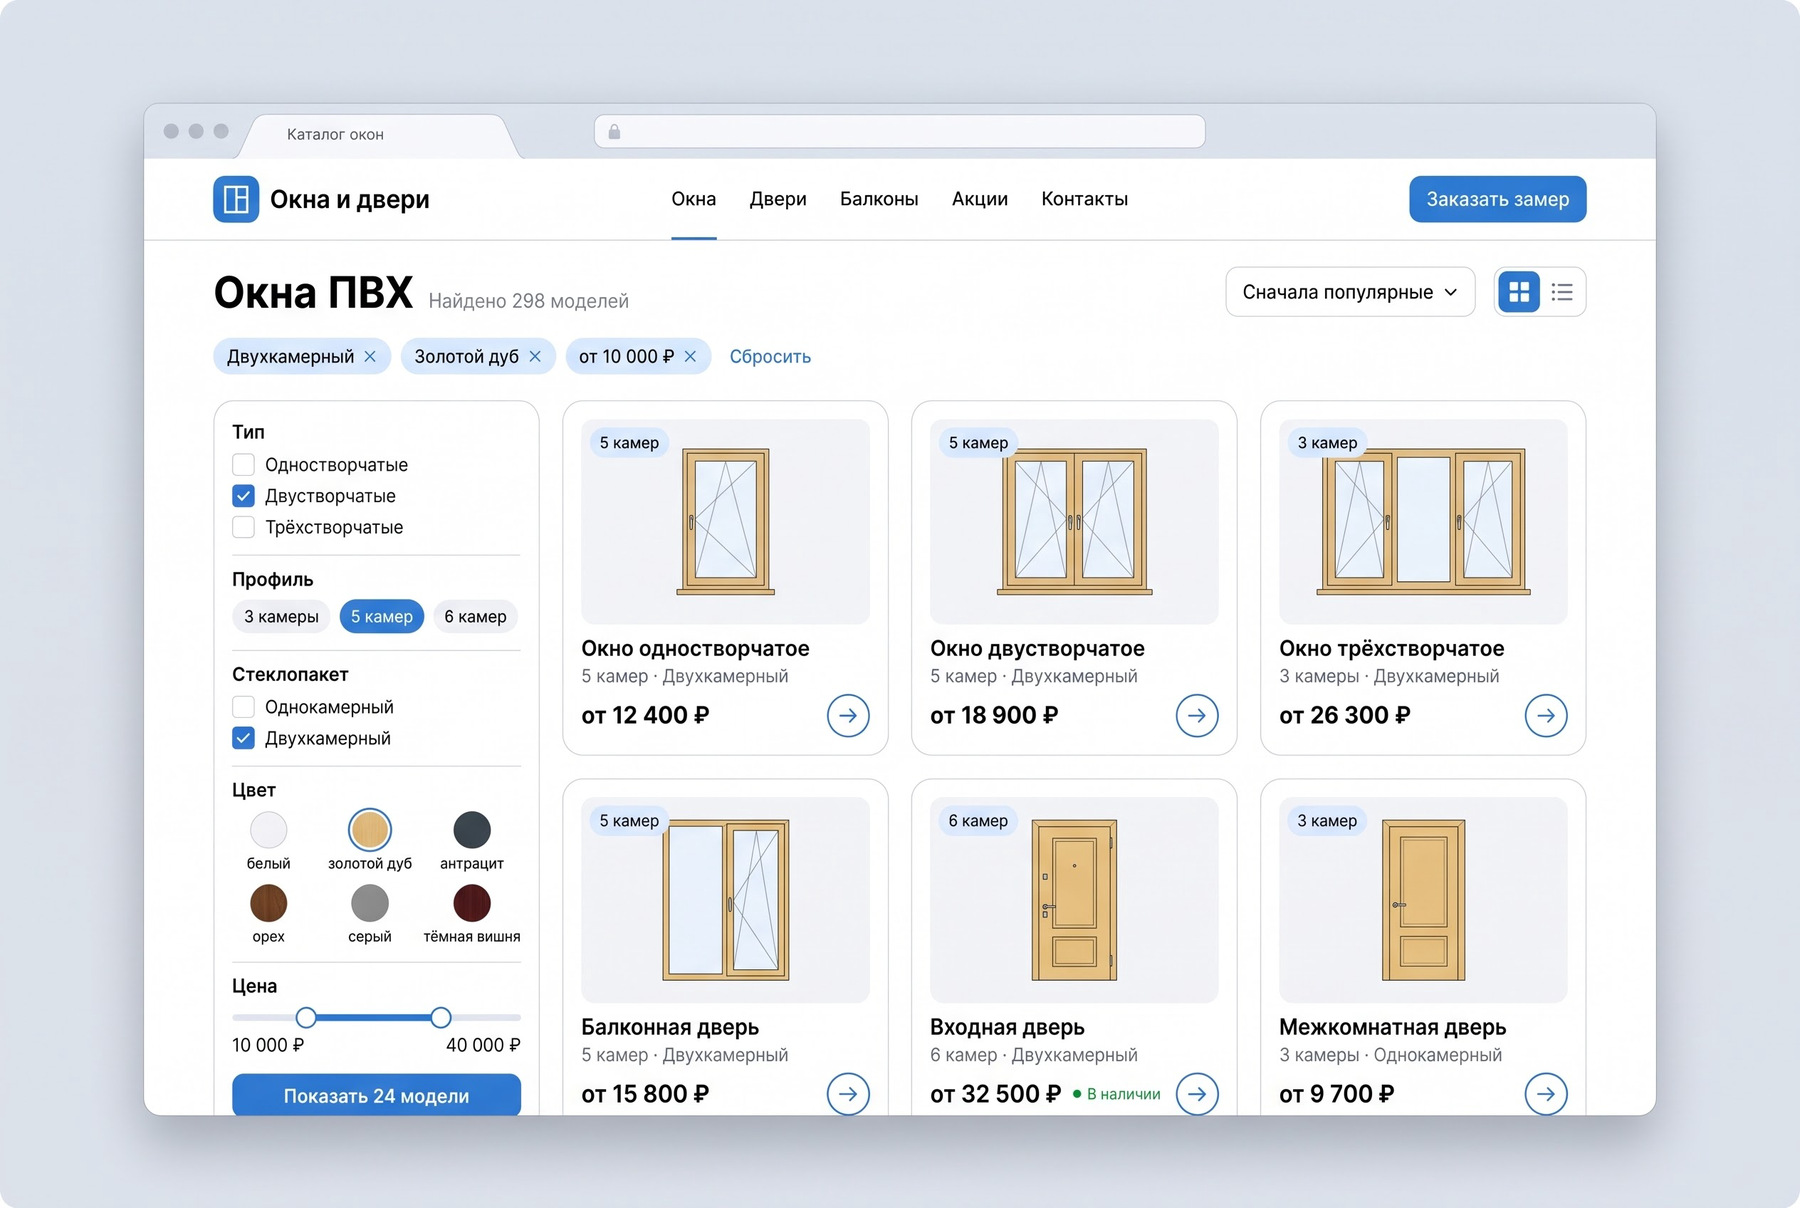Click the Окна и двери logo icon
This screenshot has height=1208, width=1800.
pyautogui.click(x=236, y=199)
